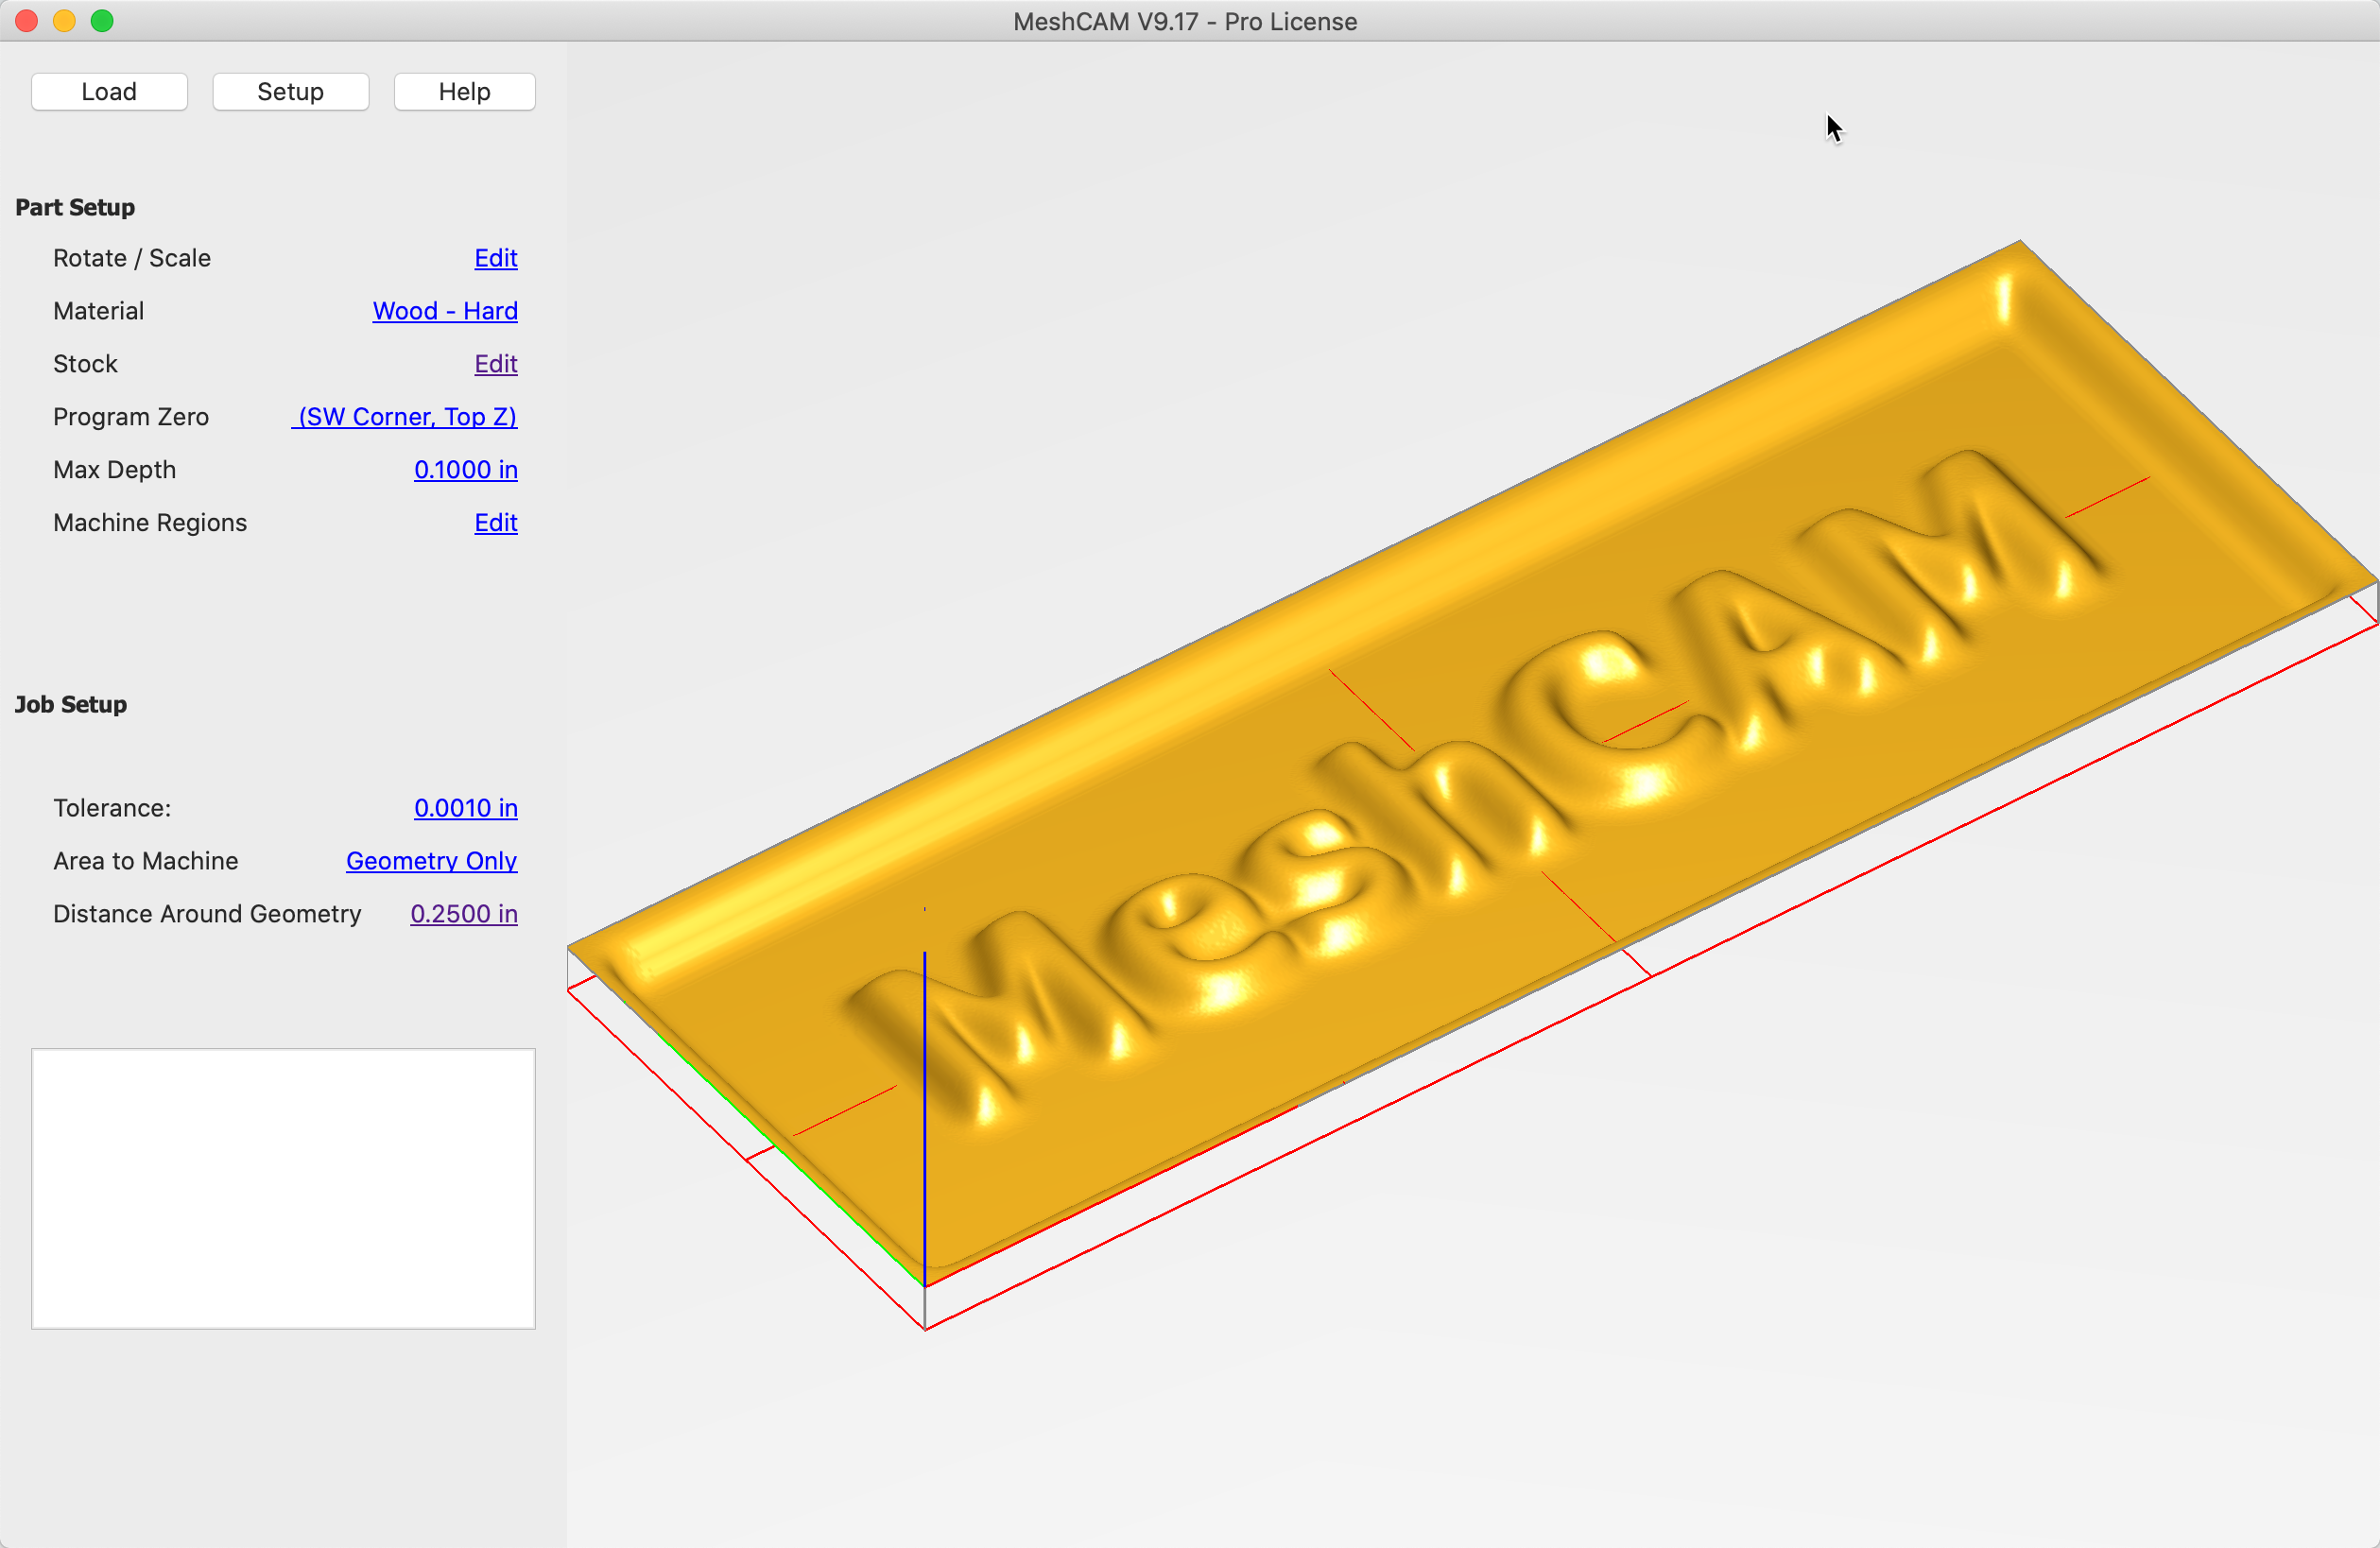Screen dimensions: 2380x1548
Task: Change Tolerance value 0.0010 in
Action: pos(466,808)
